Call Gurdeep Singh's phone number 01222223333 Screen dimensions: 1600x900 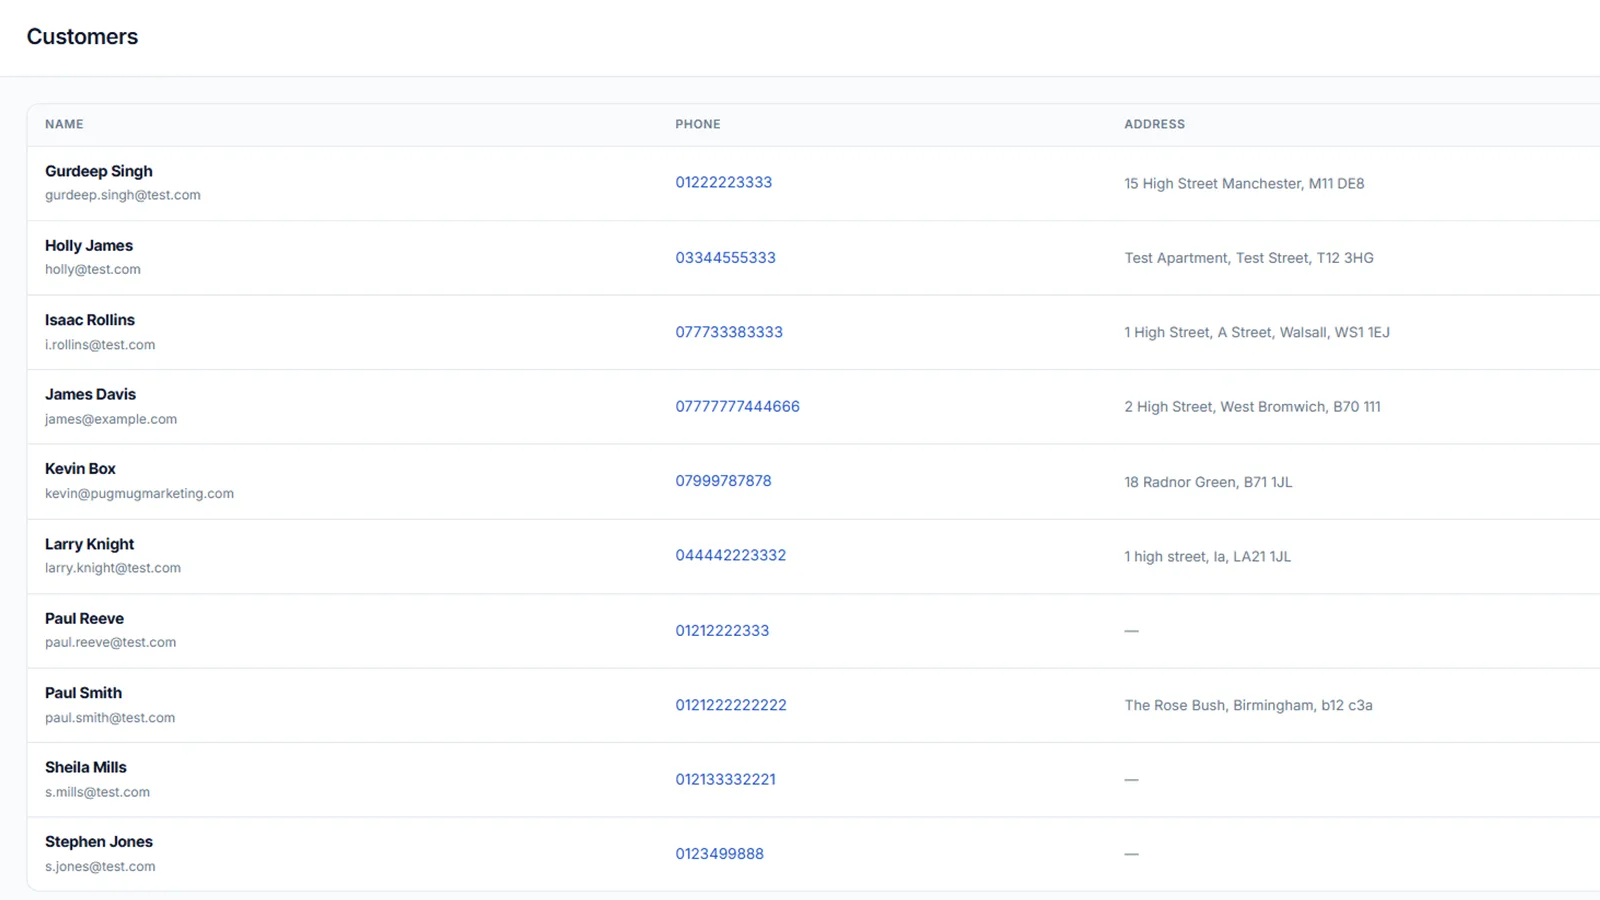723,182
